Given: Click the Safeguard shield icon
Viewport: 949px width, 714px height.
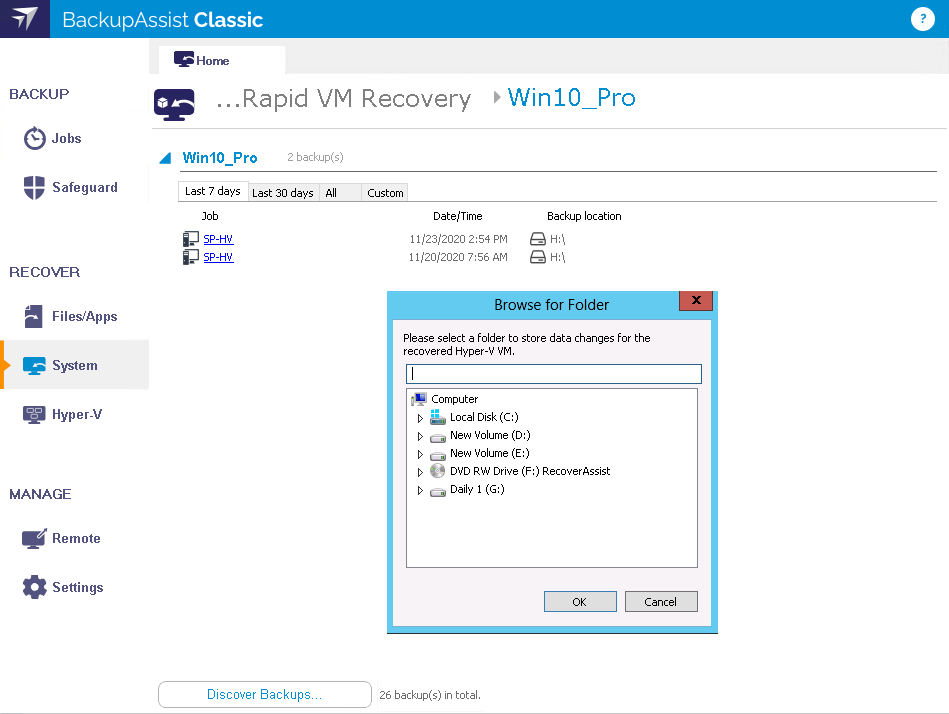Looking at the screenshot, I should point(34,188).
